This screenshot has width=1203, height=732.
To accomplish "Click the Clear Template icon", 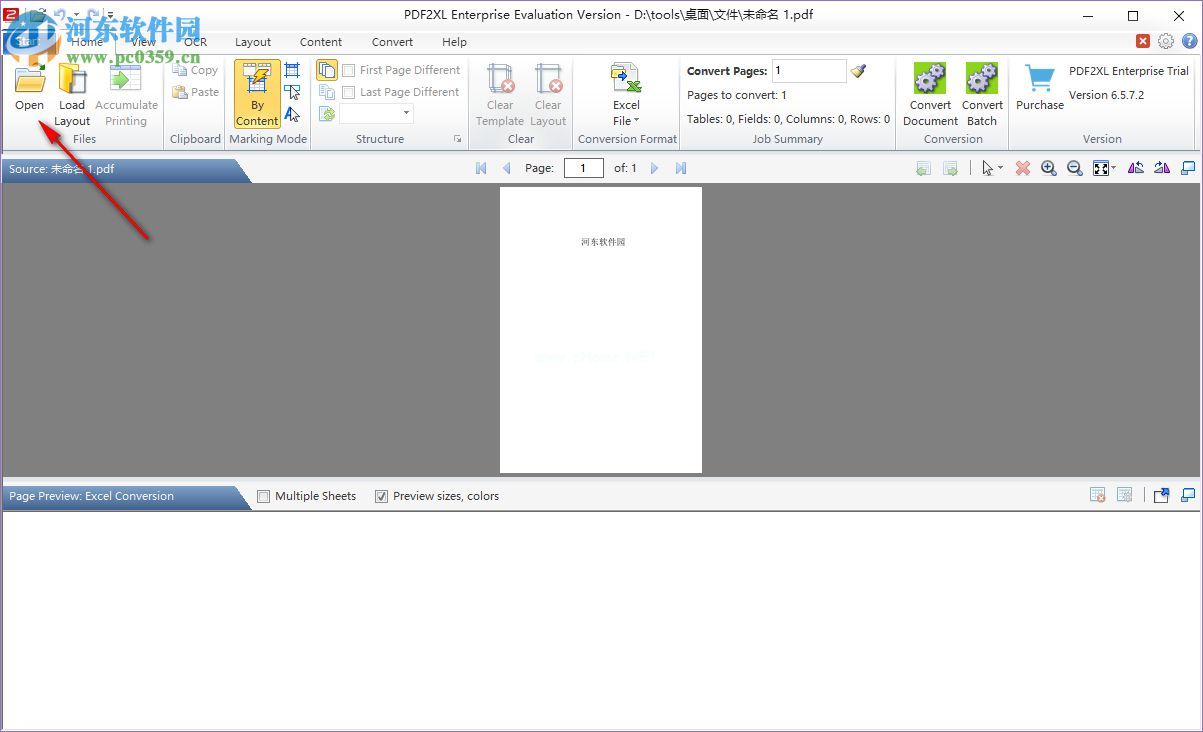I will click(500, 80).
